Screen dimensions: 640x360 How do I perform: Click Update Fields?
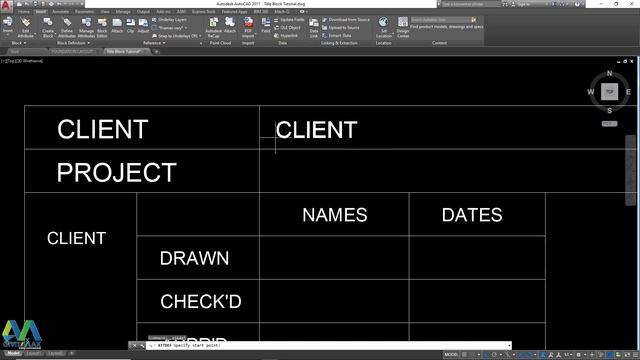pos(289,20)
